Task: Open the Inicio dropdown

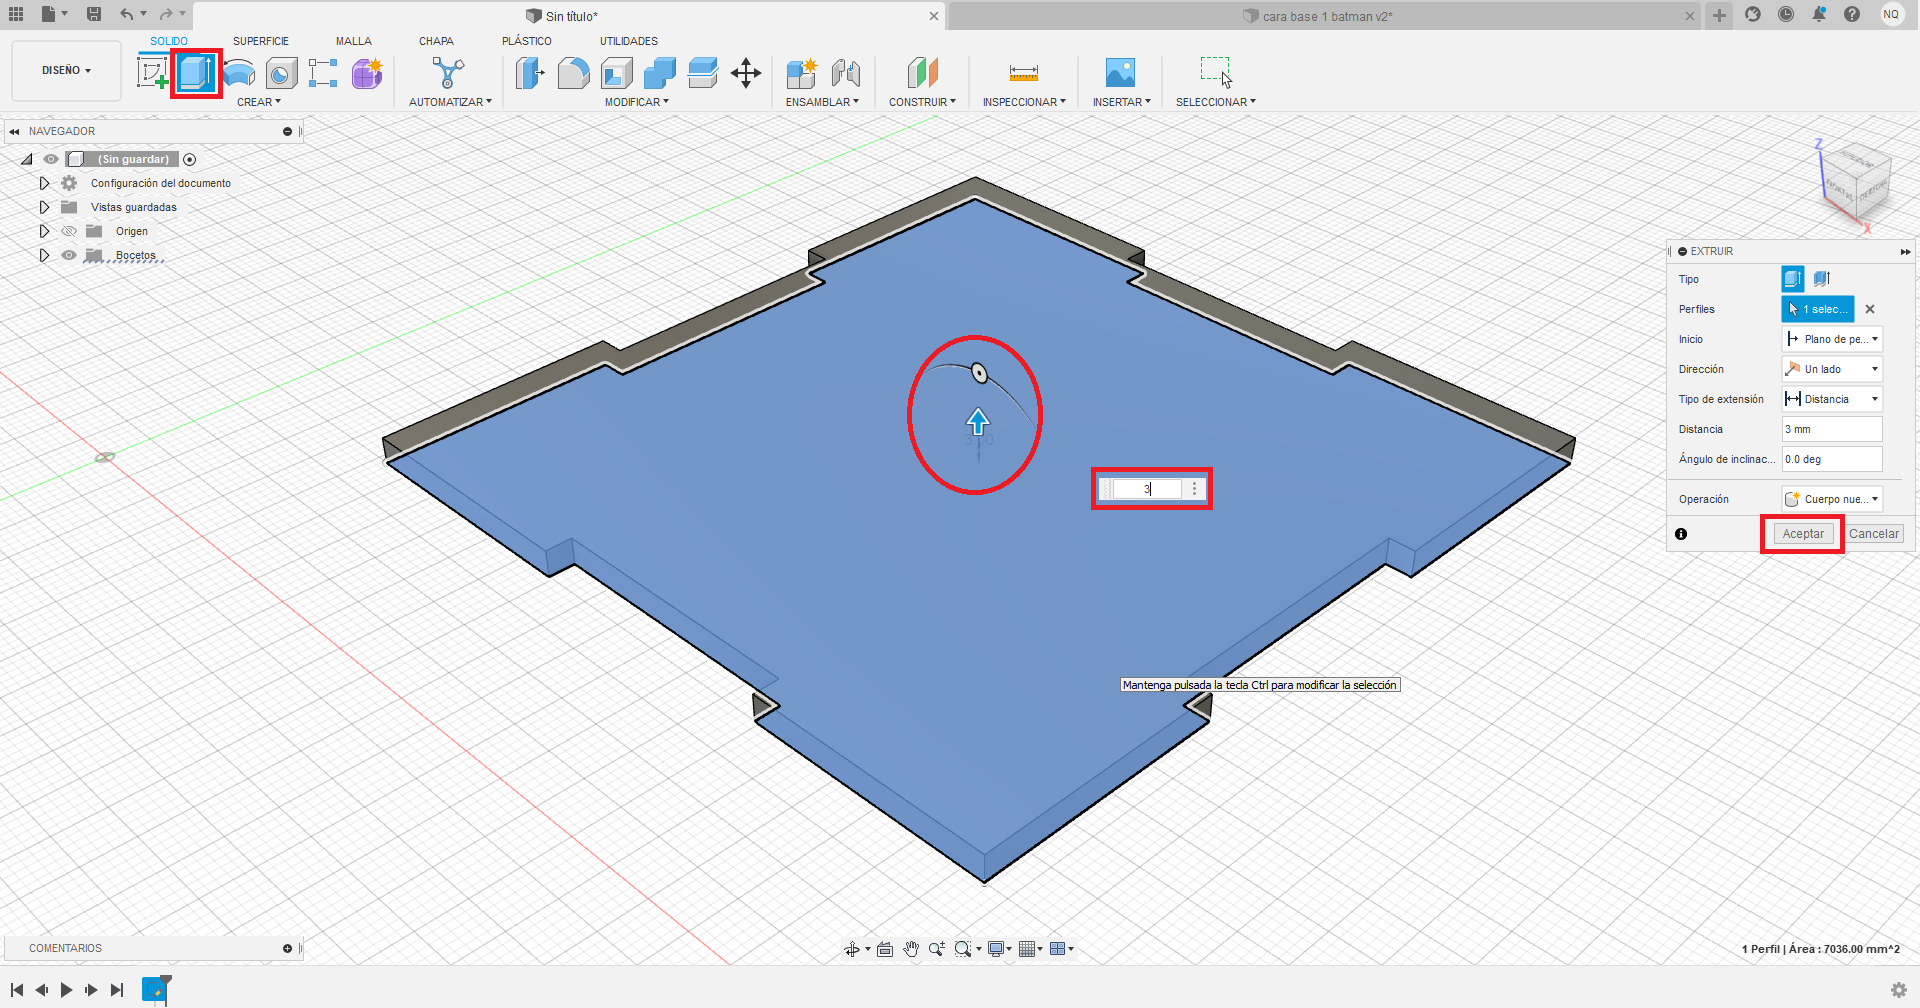Action: tap(1832, 339)
